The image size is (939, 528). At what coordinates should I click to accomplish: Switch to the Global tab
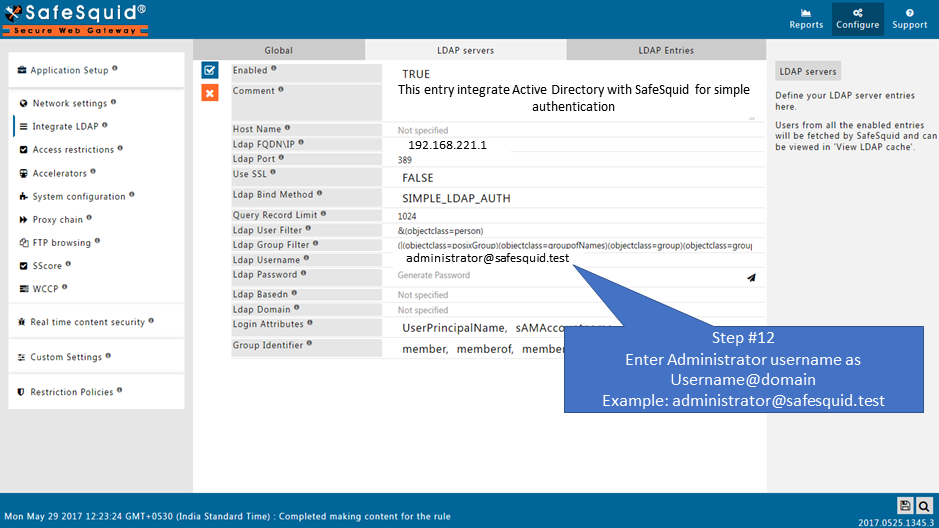pyautogui.click(x=278, y=50)
